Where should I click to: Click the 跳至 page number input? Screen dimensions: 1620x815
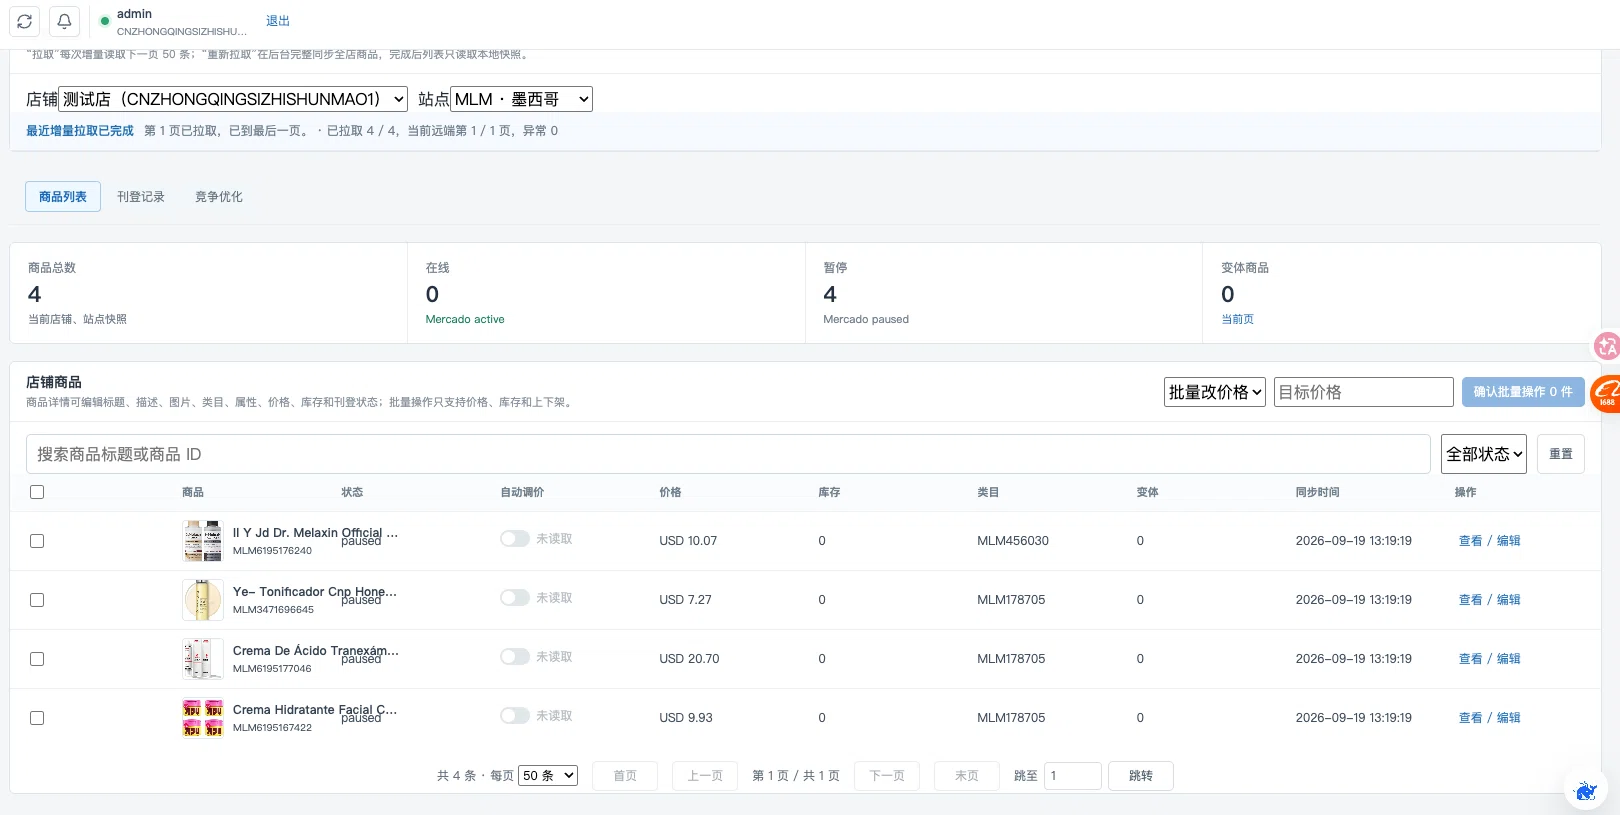(x=1073, y=776)
